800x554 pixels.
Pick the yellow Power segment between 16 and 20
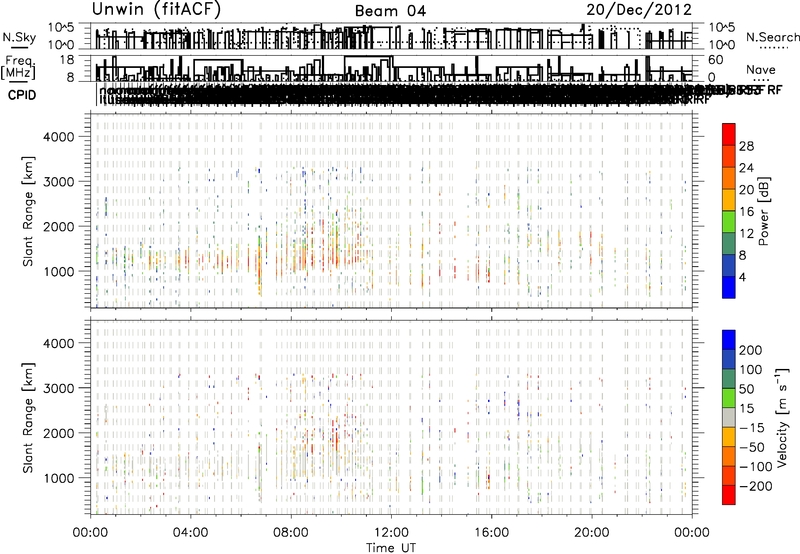click(x=729, y=199)
